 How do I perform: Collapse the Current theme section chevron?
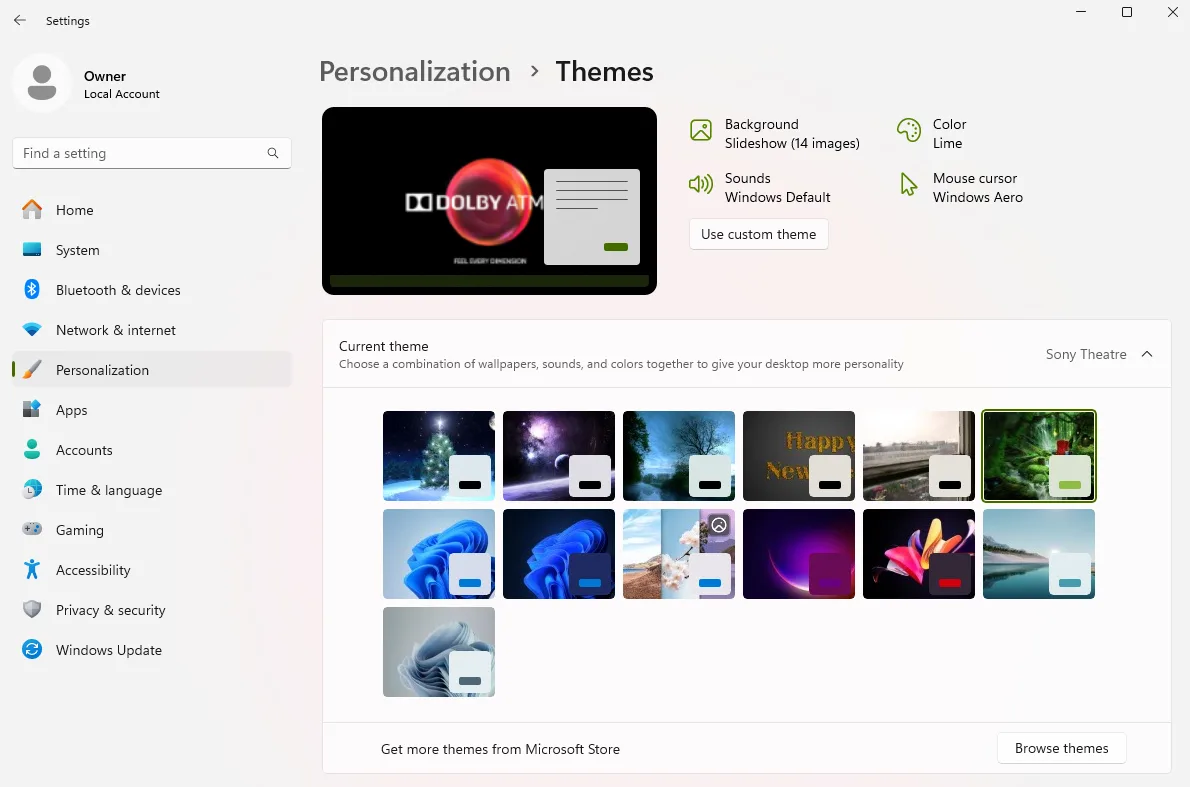(x=1147, y=354)
